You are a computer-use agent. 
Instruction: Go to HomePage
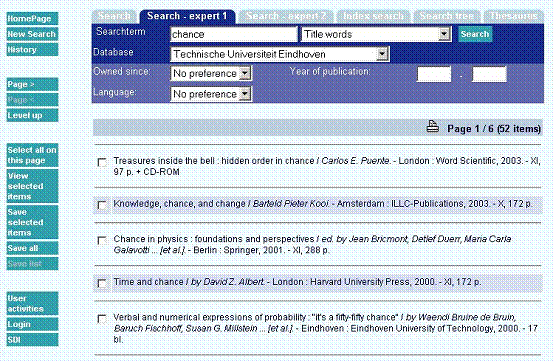(32, 18)
